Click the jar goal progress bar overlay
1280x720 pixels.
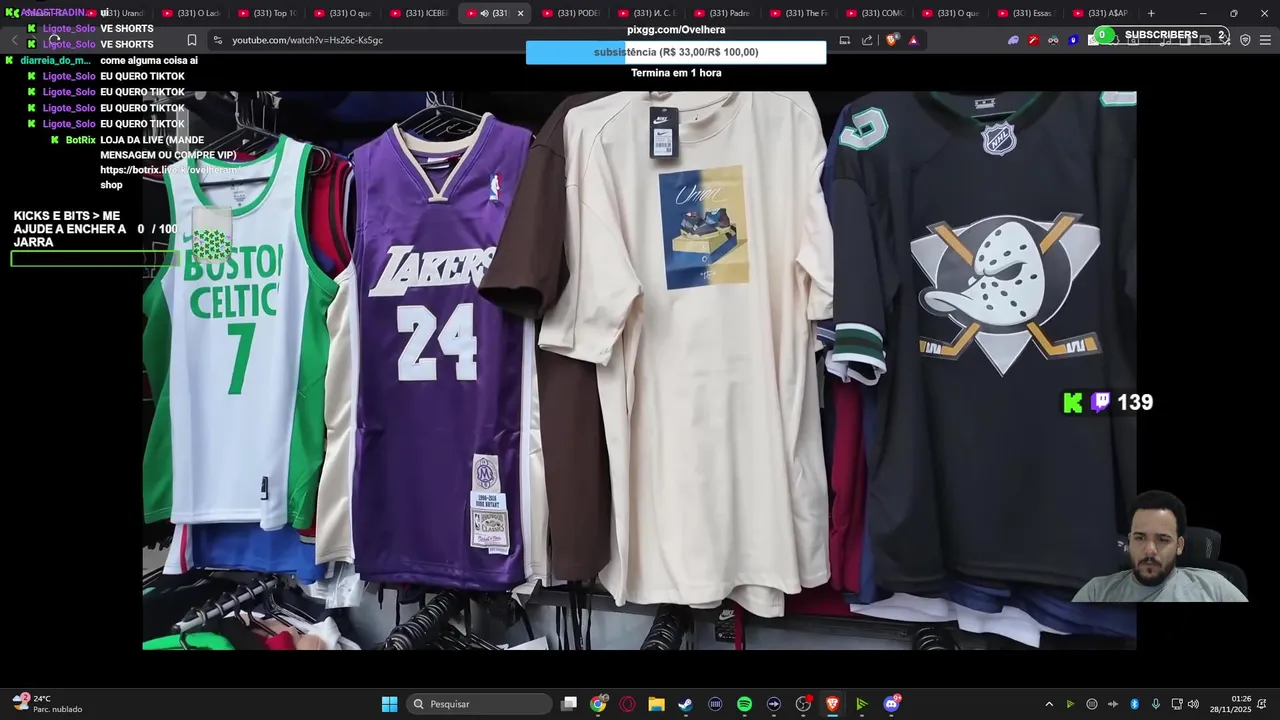tap(94, 259)
